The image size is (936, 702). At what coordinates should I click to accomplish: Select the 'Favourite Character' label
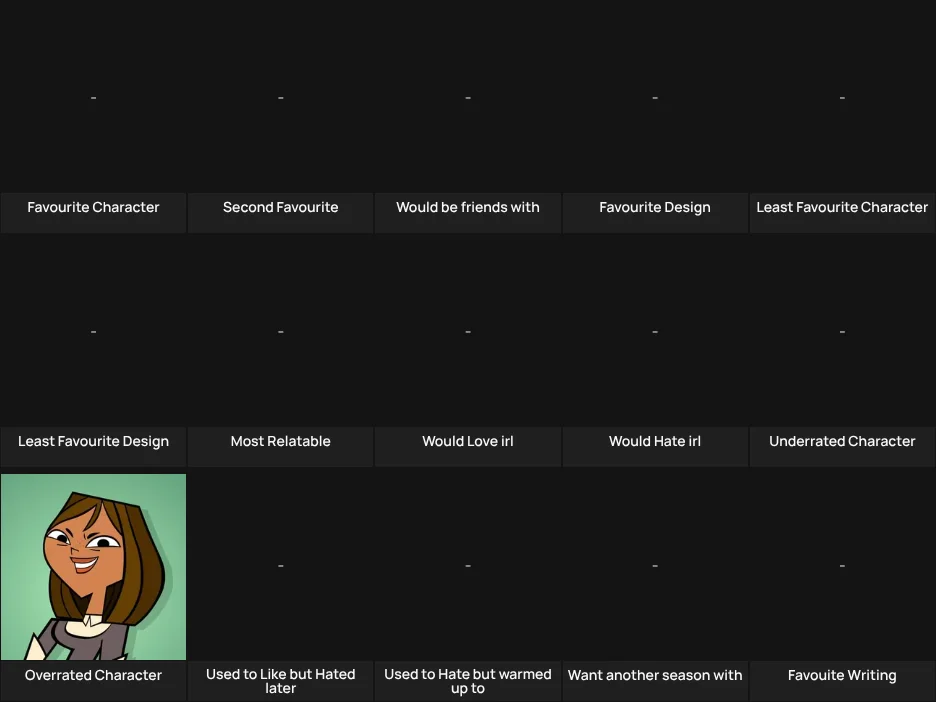(93, 207)
